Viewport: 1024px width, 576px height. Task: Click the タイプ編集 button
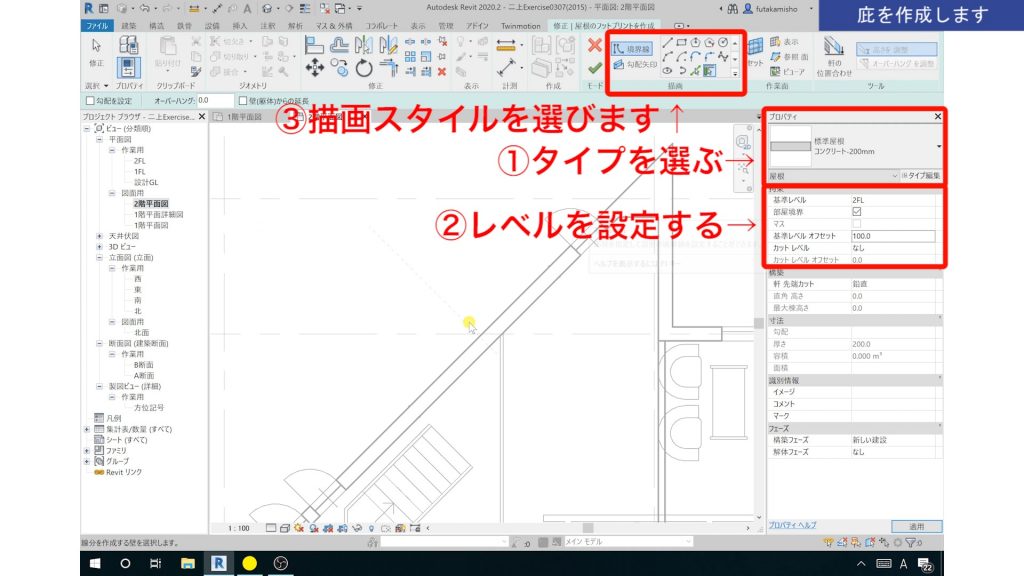pyautogui.click(x=923, y=175)
